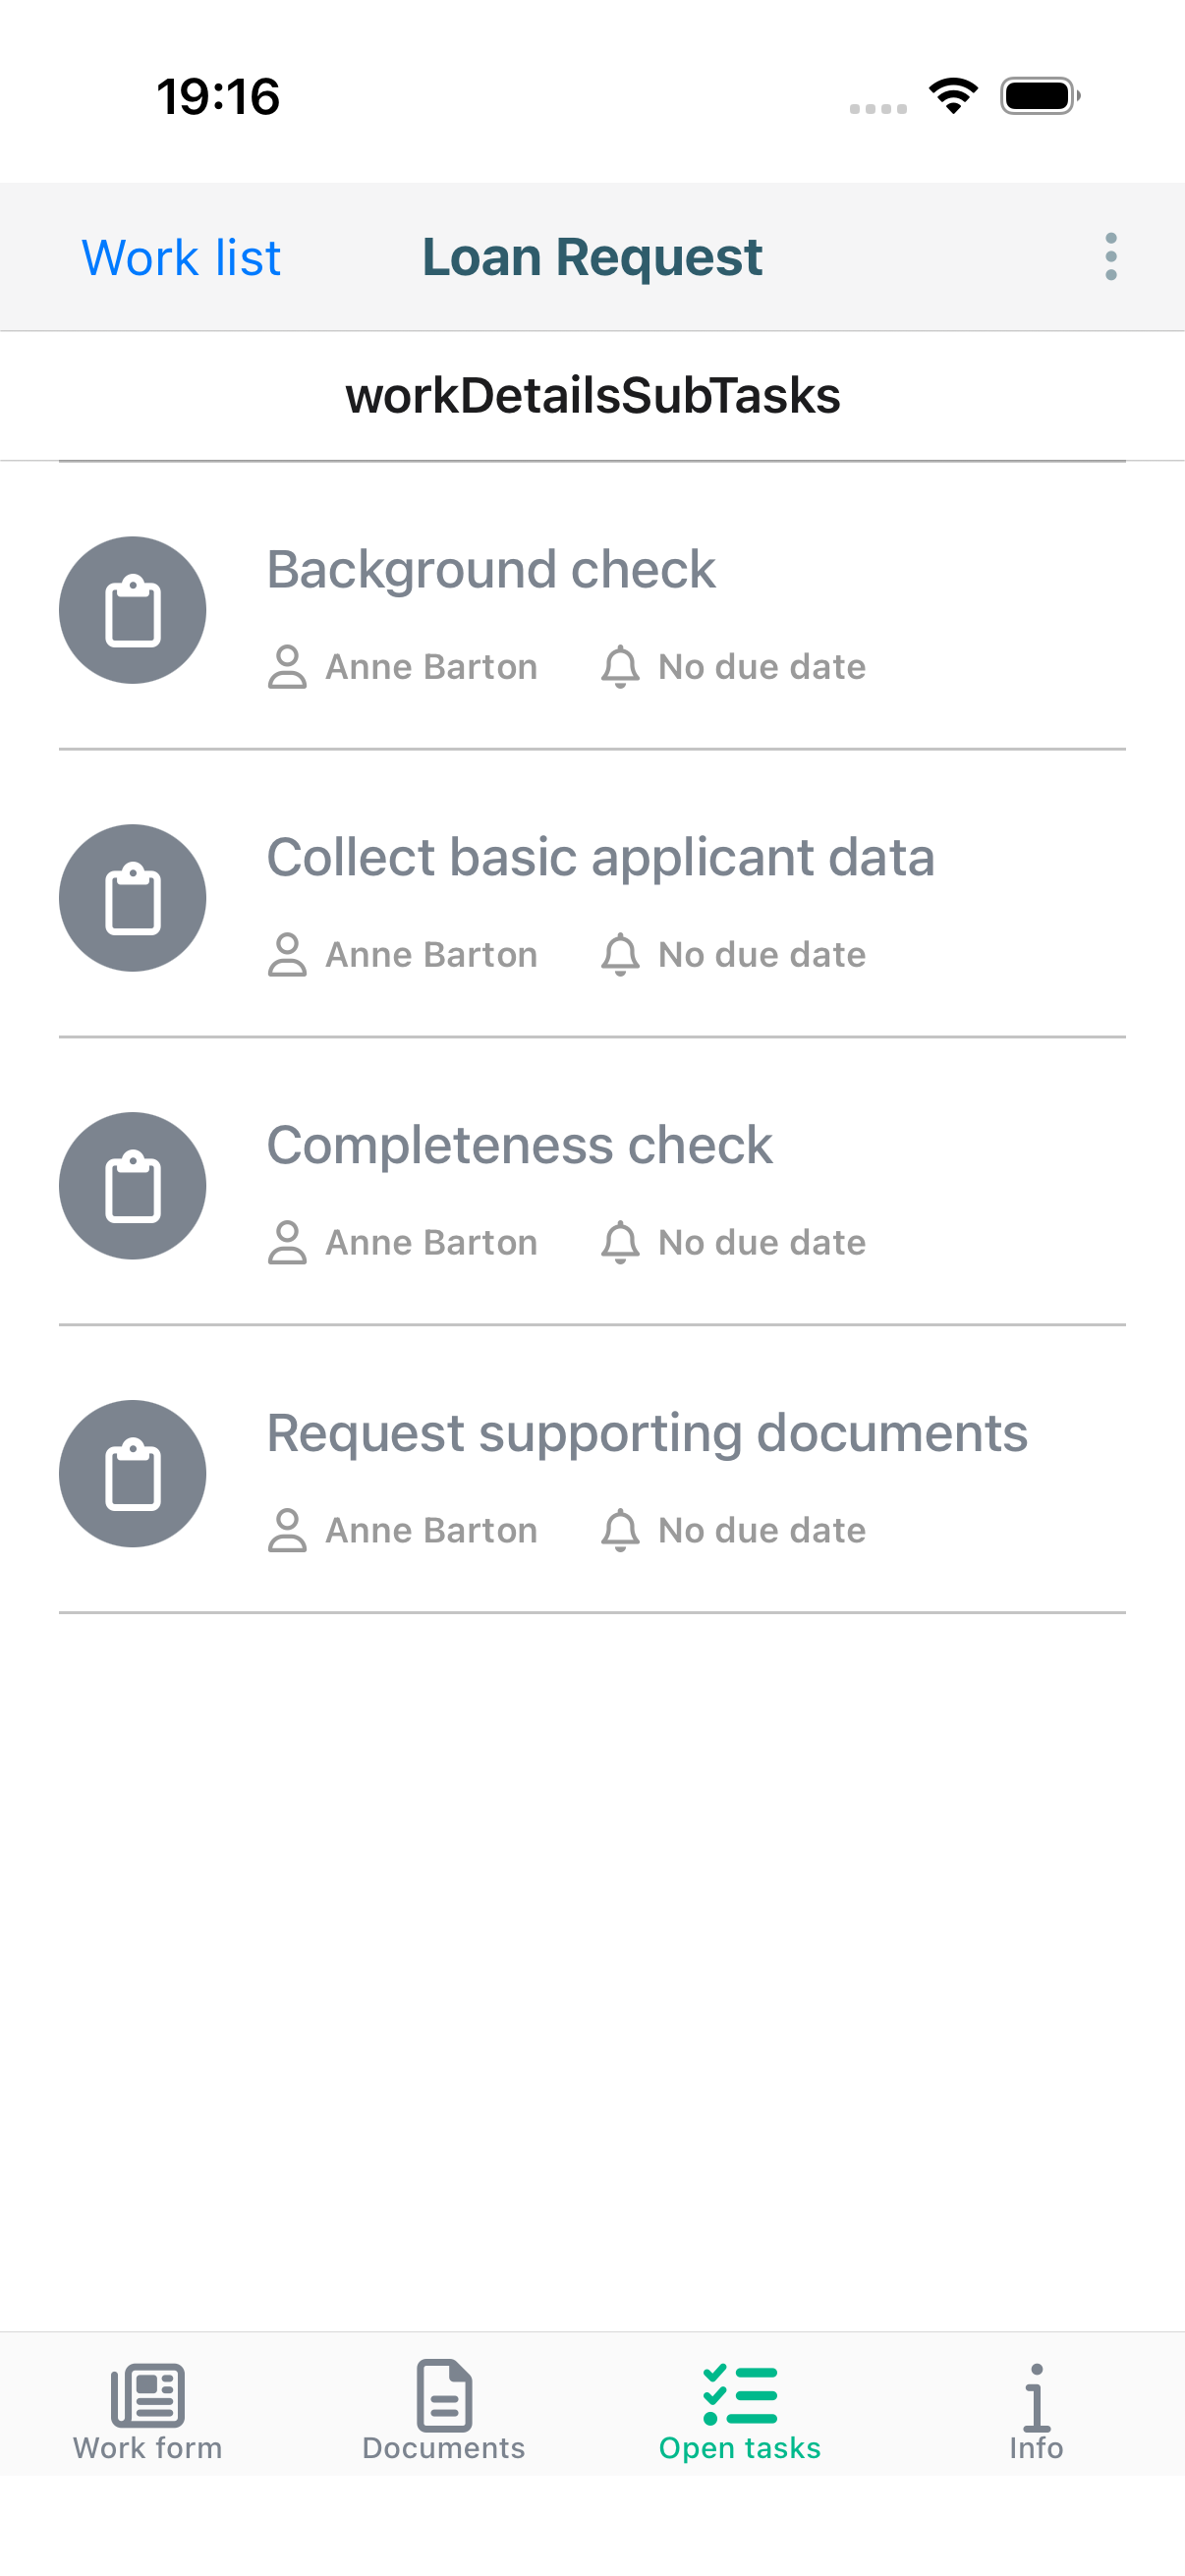Viewport: 1185px width, 2576px height.
Task: Go back via the Work list link
Action: pyautogui.click(x=181, y=257)
